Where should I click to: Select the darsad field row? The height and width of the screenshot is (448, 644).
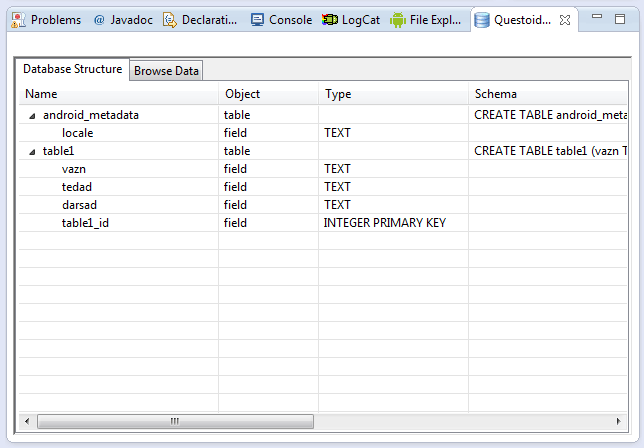pyautogui.click(x=323, y=204)
